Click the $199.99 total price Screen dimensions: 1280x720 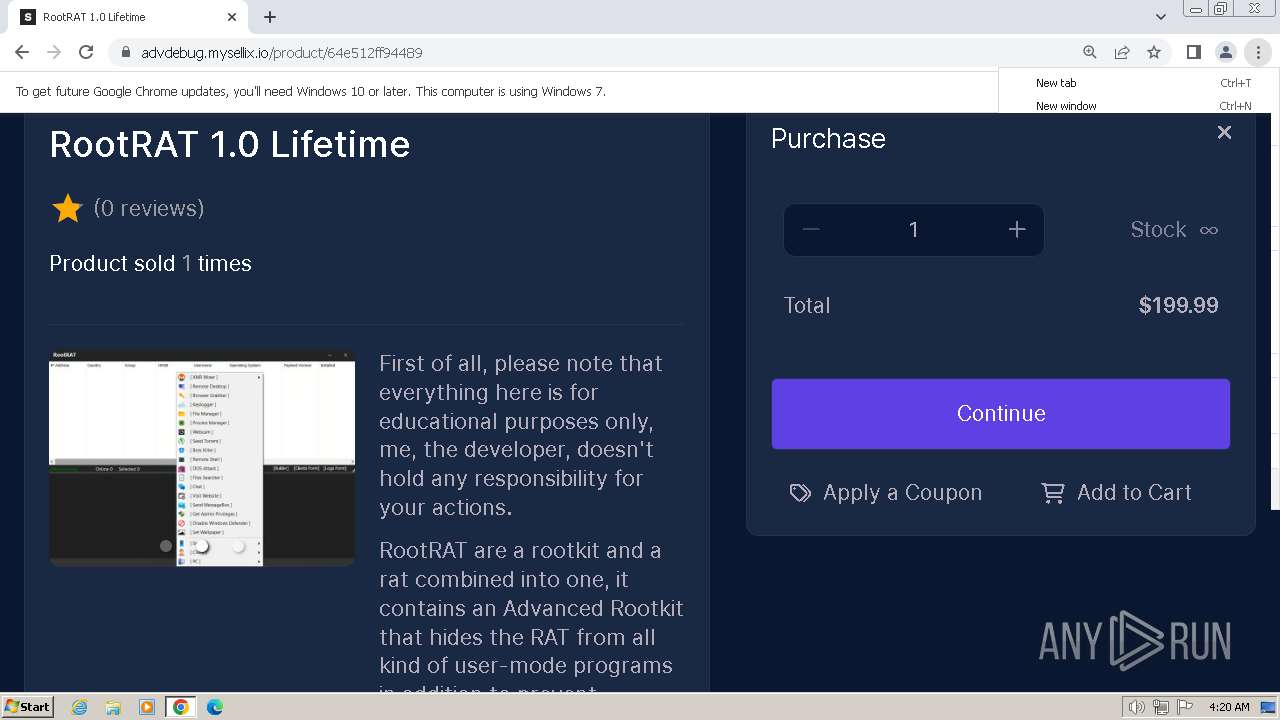[1178, 306]
